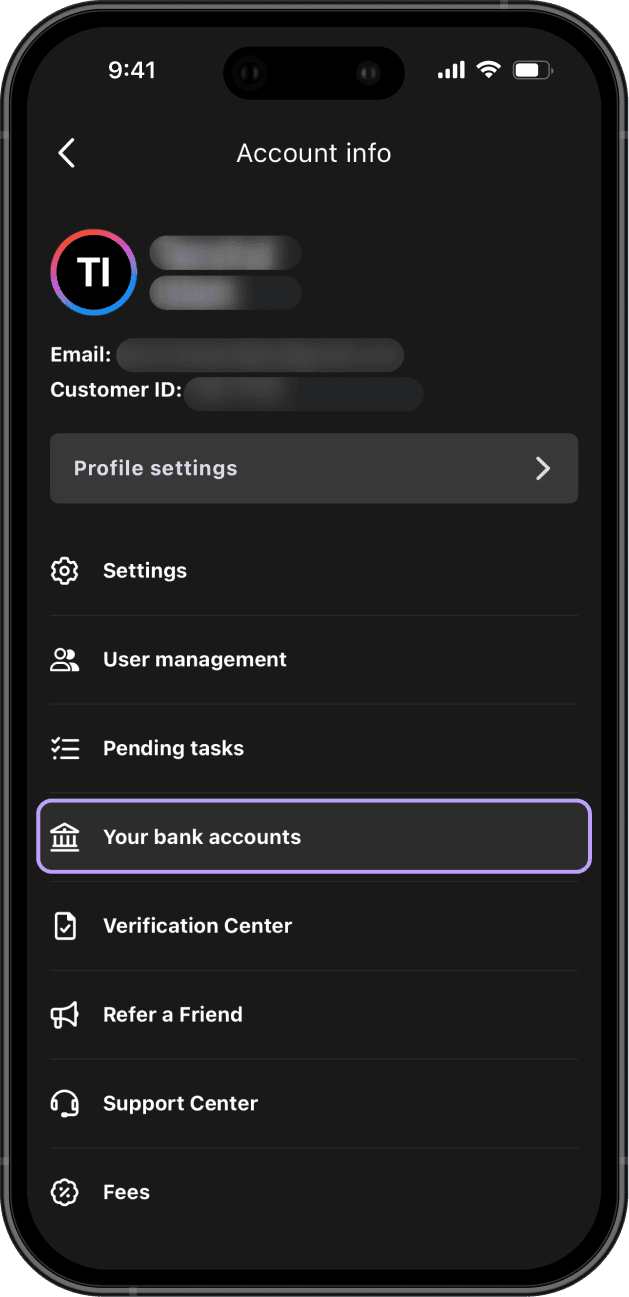
Task: Tap the back arrow icon
Action: point(67,153)
